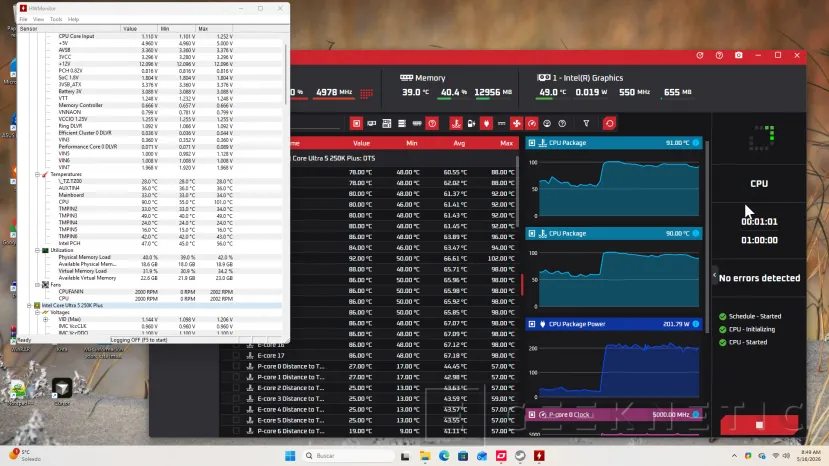This screenshot has height=466, width=829.
Task: Open the View menu in HWMonitor
Action: click(x=38, y=19)
